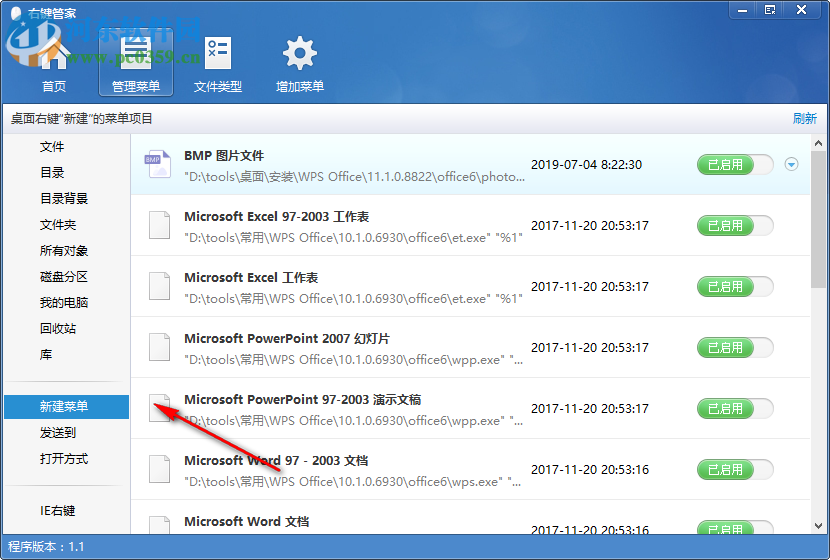Image resolution: width=830 pixels, height=560 pixels.
Task: Click date 2019-07-04 8:22:30
Action: click(587, 165)
